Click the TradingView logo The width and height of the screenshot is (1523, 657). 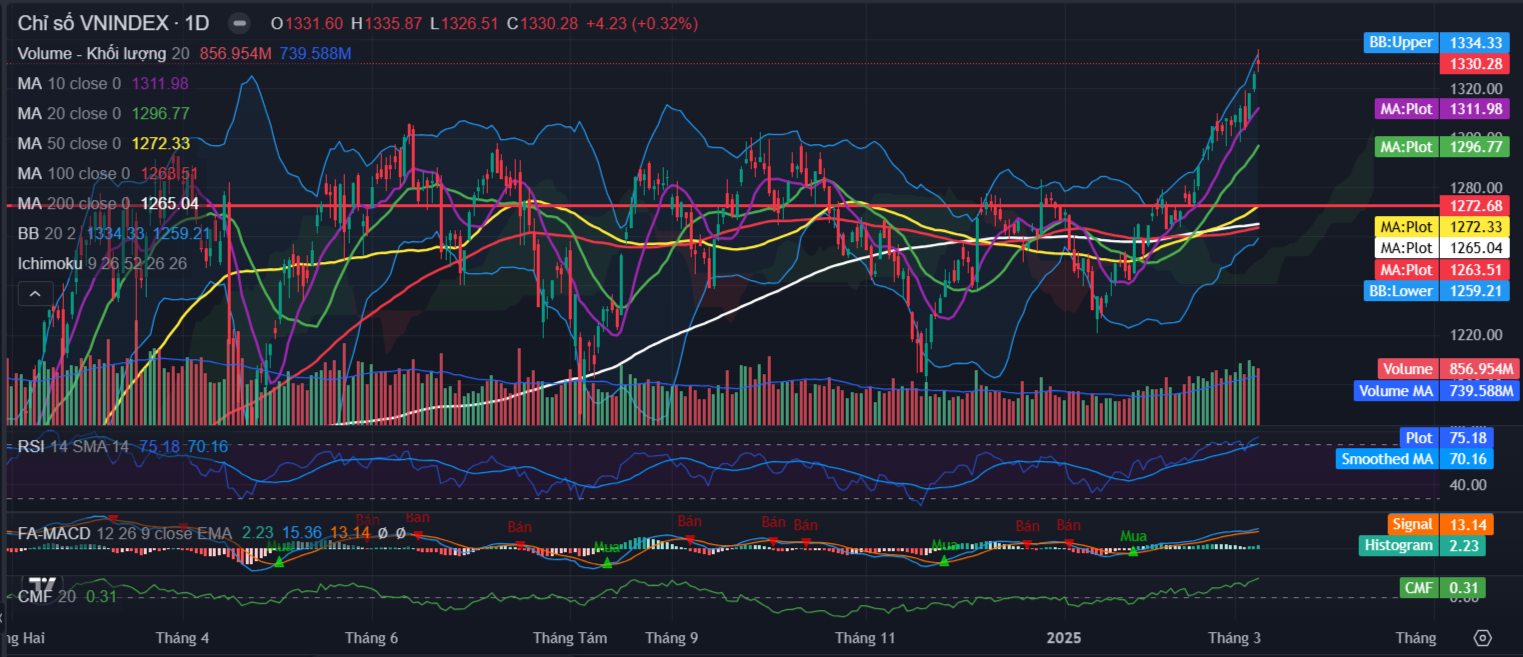42,586
